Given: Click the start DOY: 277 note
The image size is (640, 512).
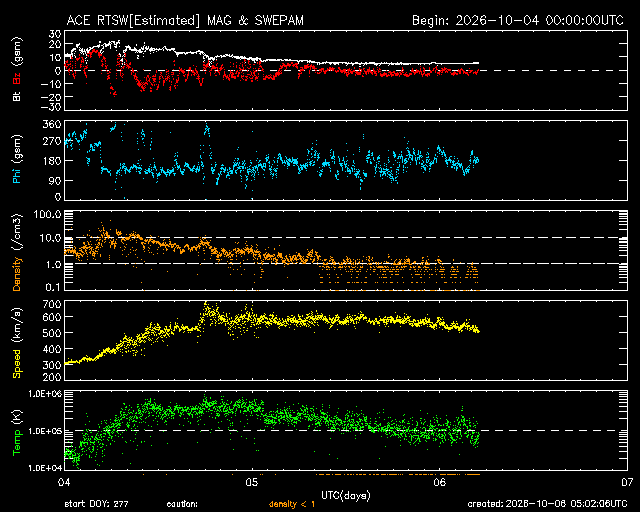Looking at the screenshot, I should [x=96, y=504].
